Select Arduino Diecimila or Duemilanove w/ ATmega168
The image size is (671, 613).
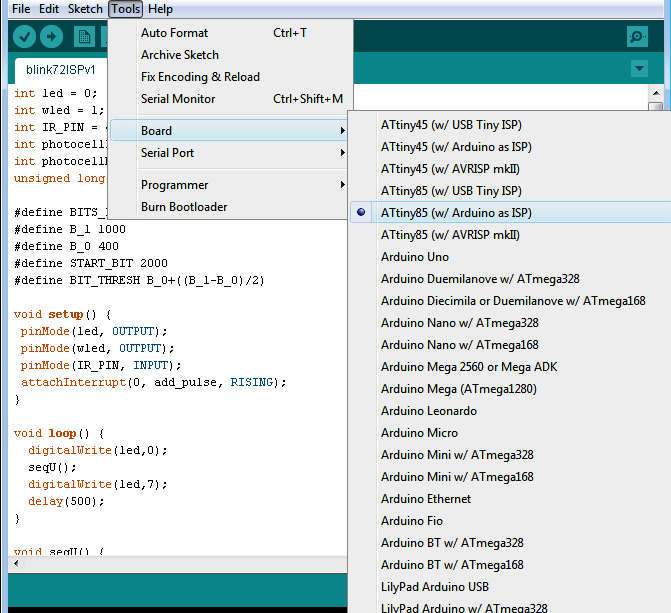[511, 301]
